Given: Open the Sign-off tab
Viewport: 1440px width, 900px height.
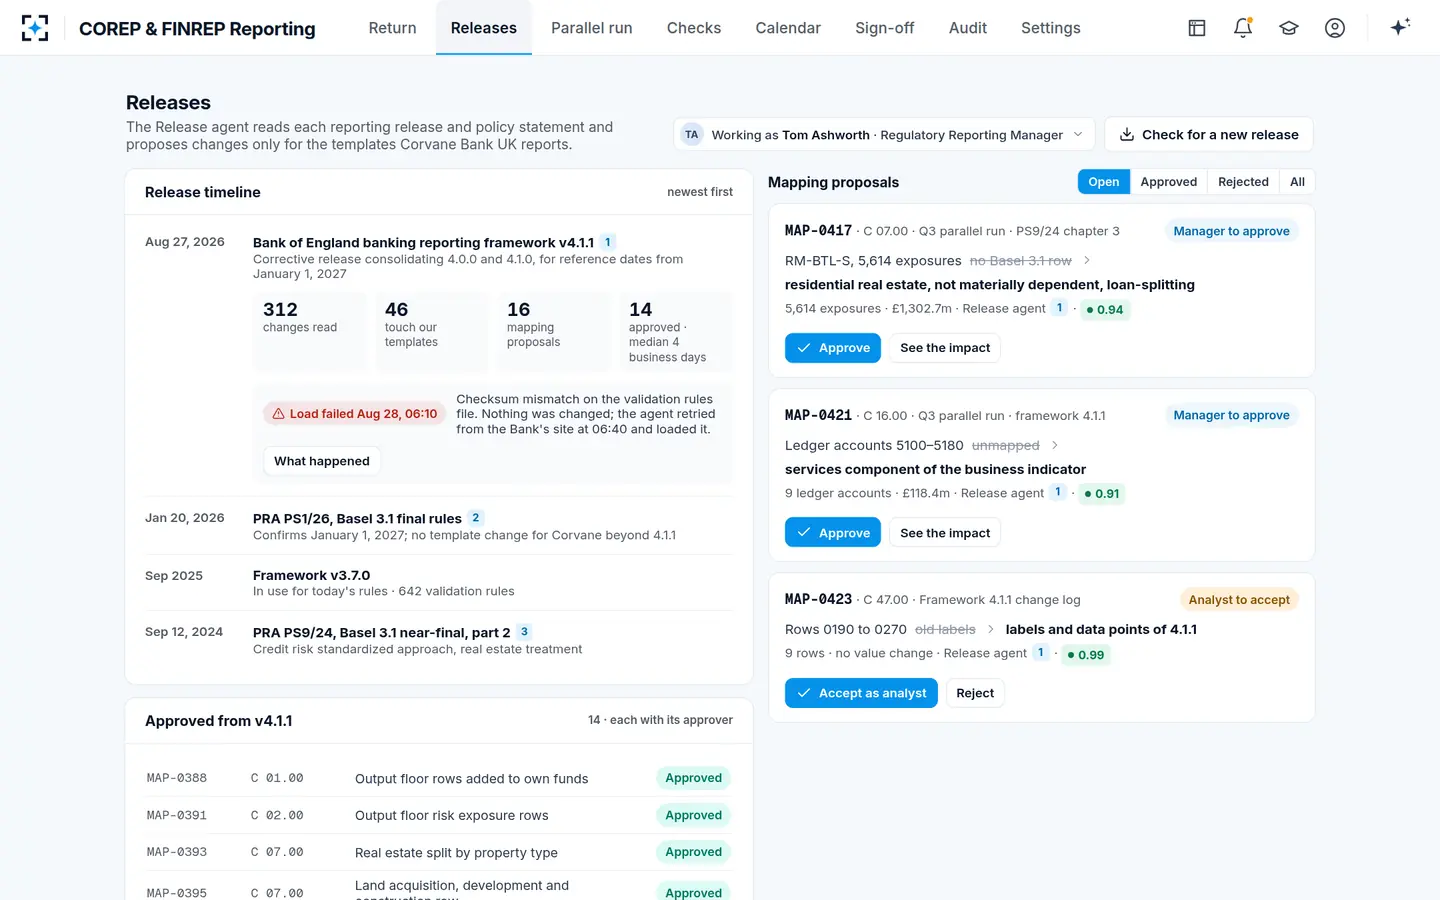Looking at the screenshot, I should tap(885, 28).
